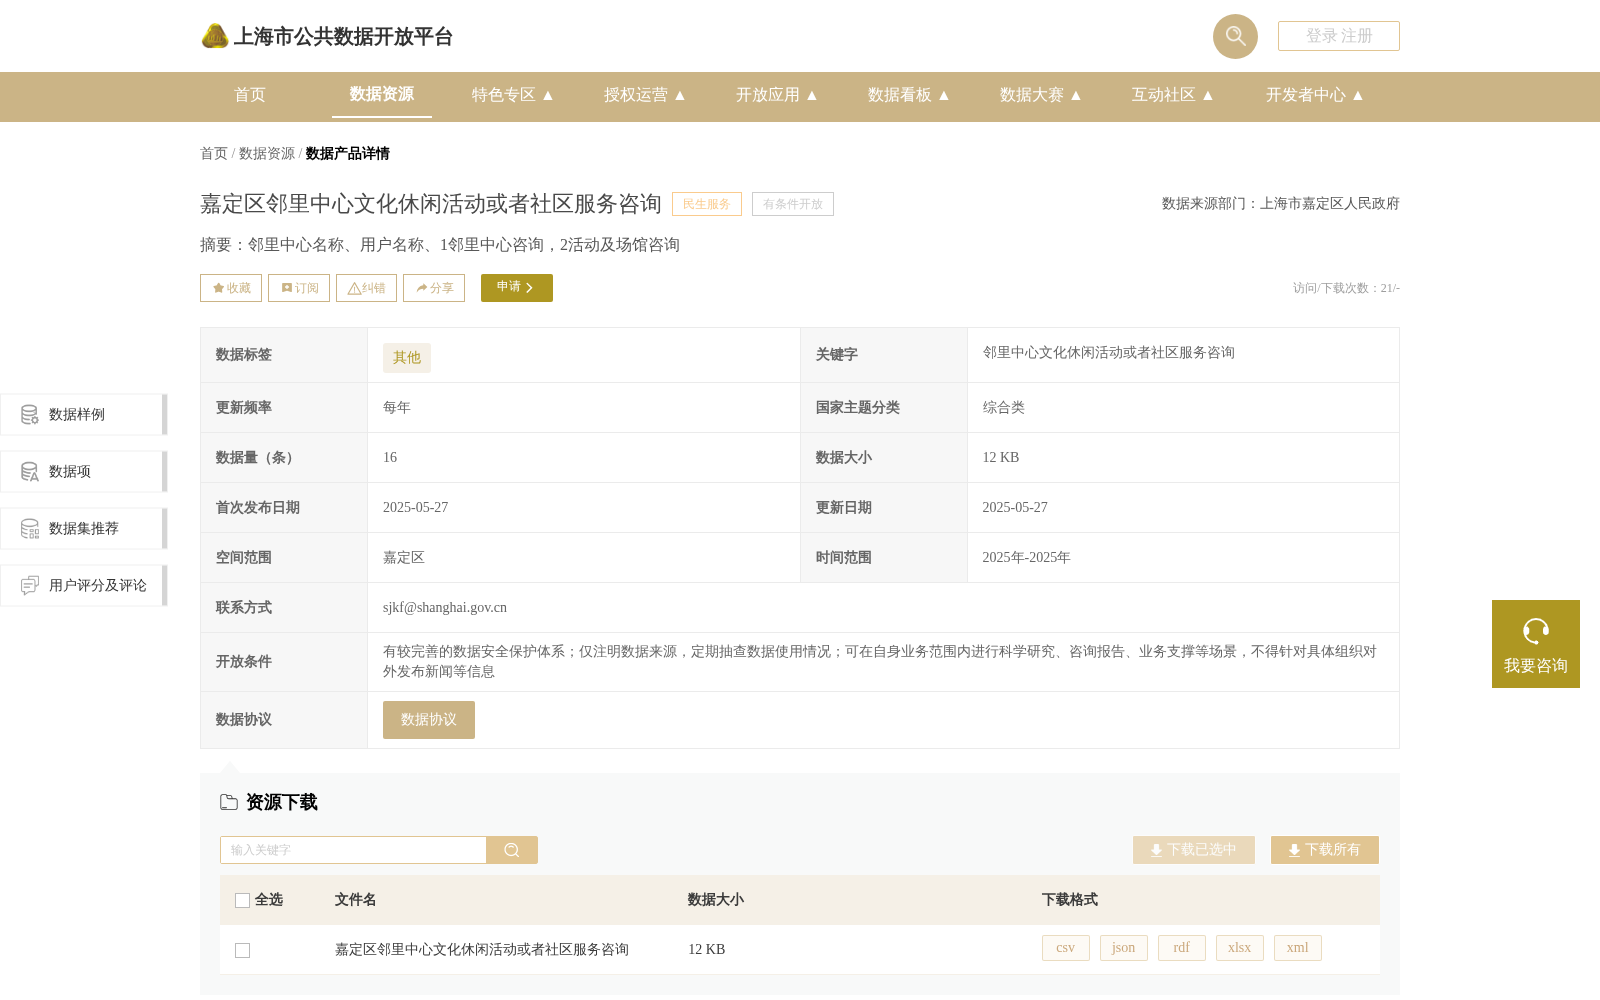This screenshot has height=1000, width=1600.
Task: Click the warning triangle icon in 纠错
Action: [354, 288]
